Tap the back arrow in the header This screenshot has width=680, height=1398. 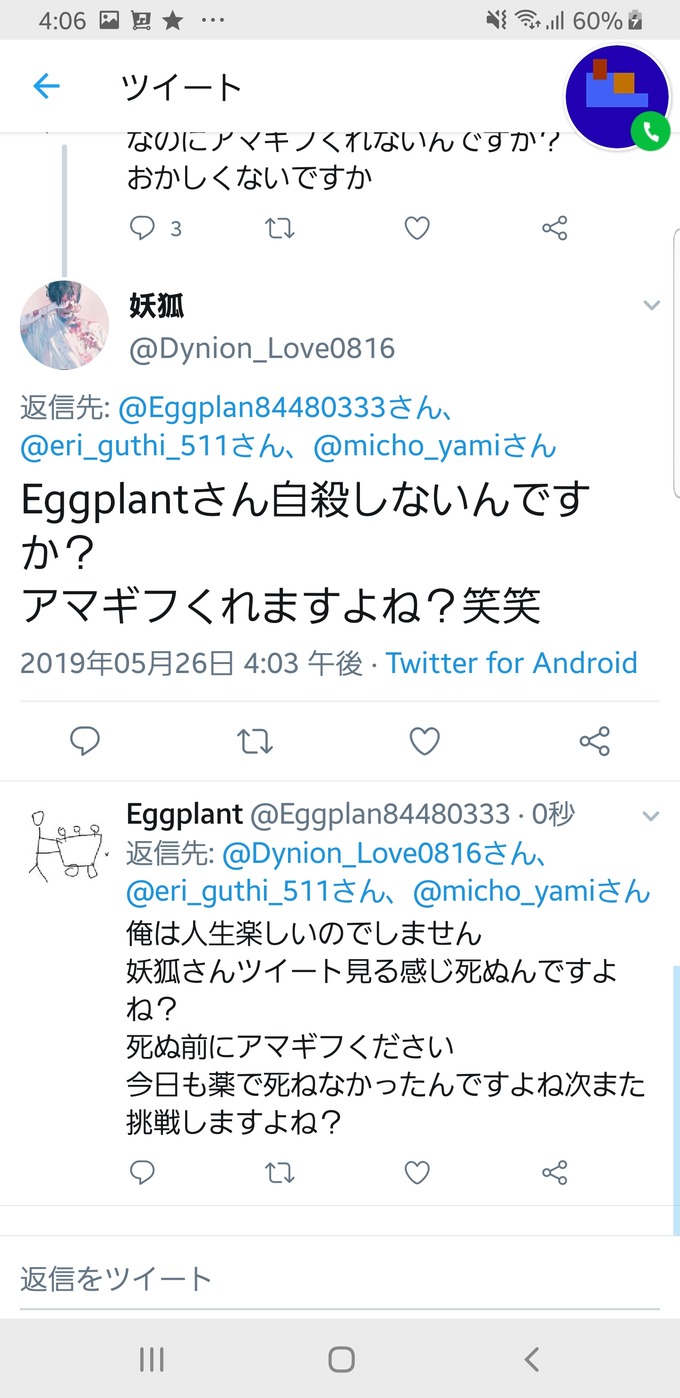pos(47,87)
